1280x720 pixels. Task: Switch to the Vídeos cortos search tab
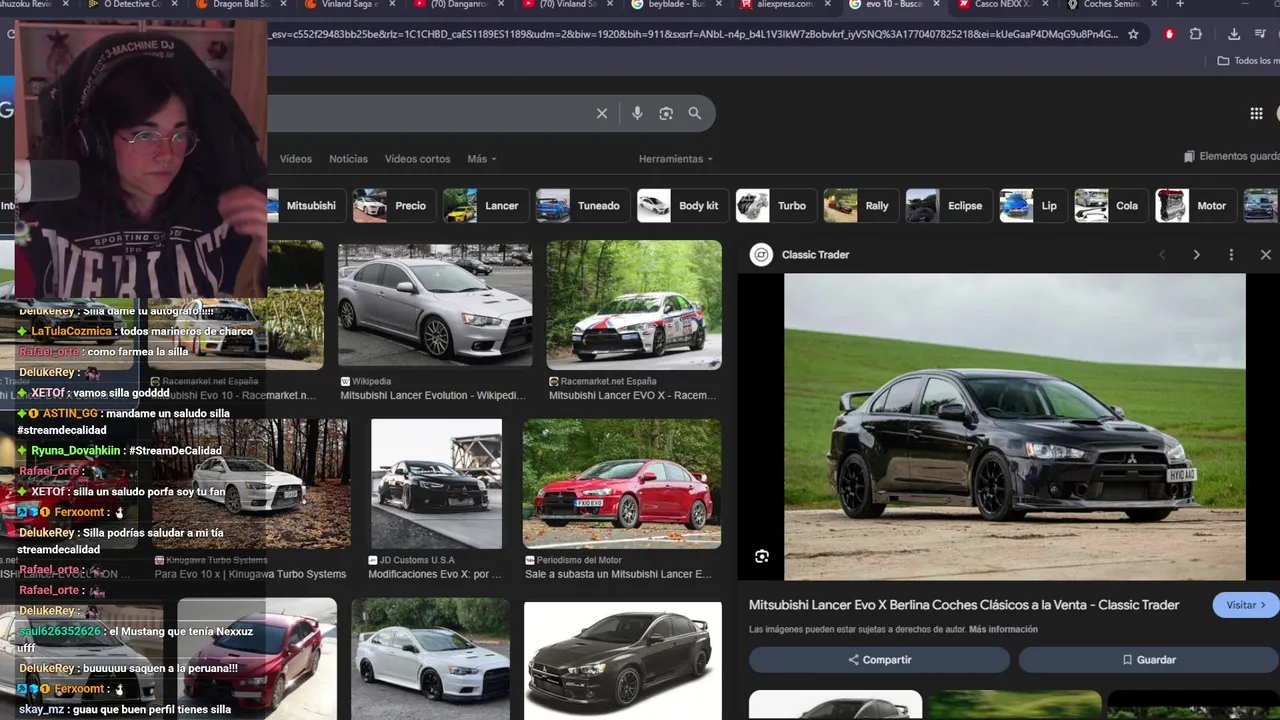pos(417,159)
